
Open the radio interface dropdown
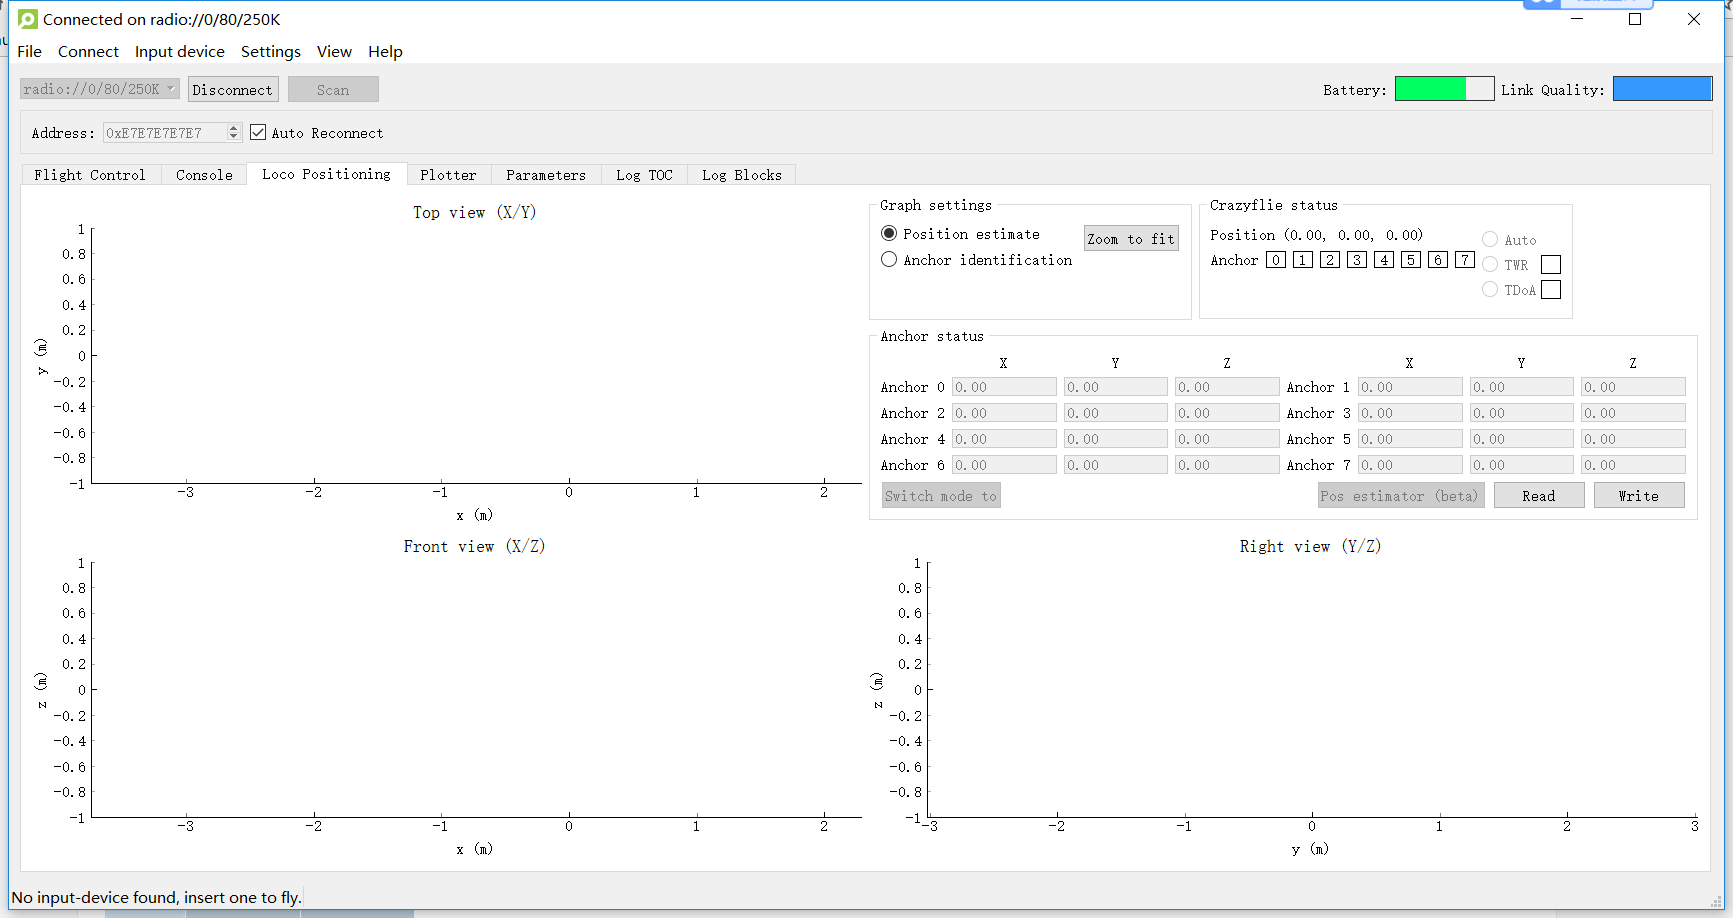click(99, 89)
